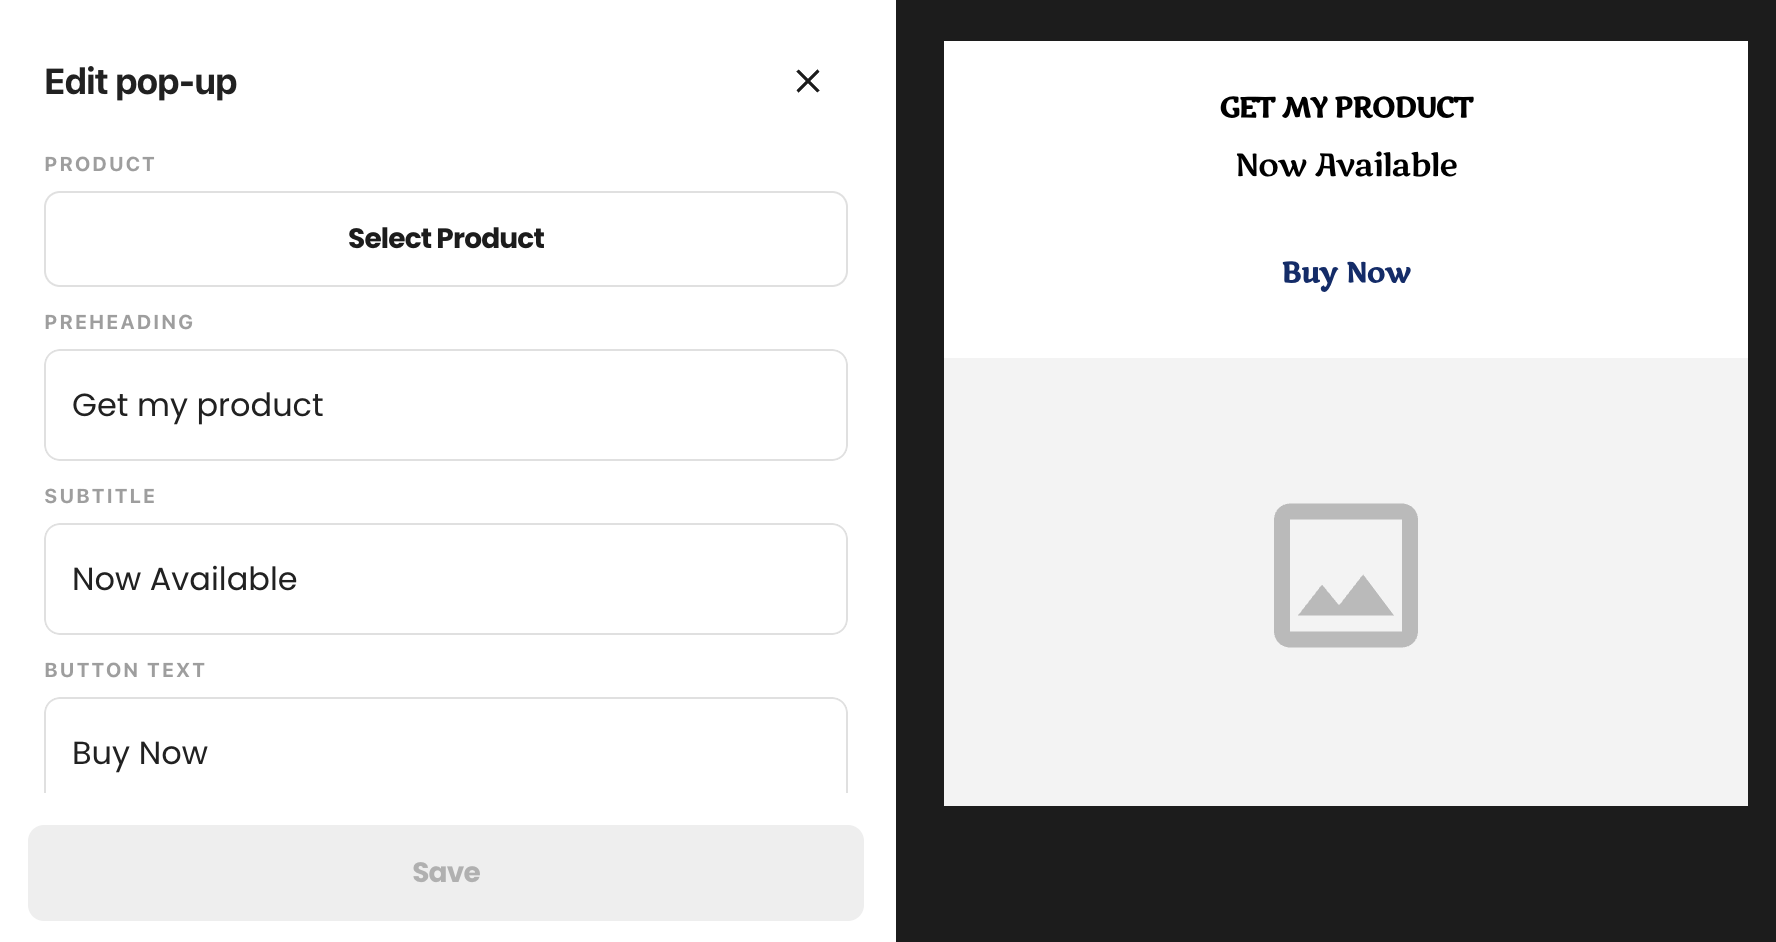Viewport: 1776px width, 942px height.
Task: Click the PREHEADING field label
Action: tap(119, 322)
